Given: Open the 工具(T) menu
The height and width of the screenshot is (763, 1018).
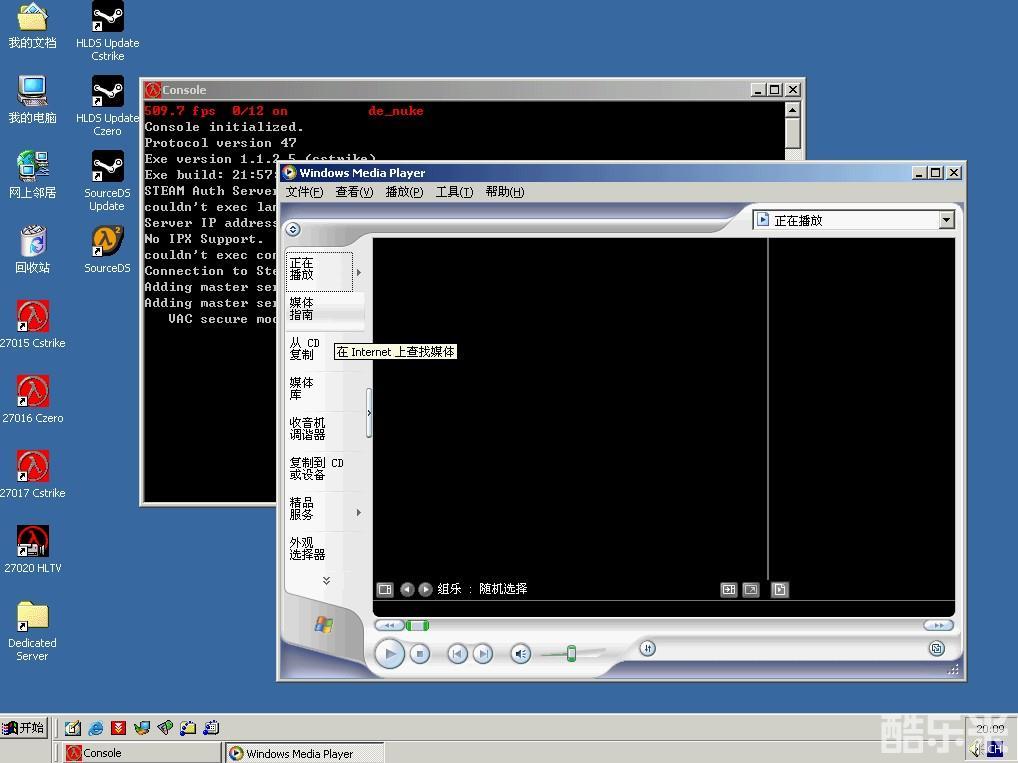Looking at the screenshot, I should pos(454,192).
